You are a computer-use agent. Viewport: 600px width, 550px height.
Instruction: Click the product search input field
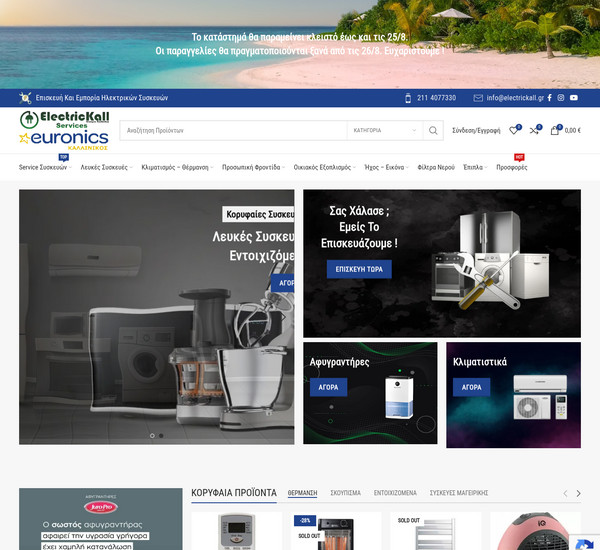click(233, 131)
